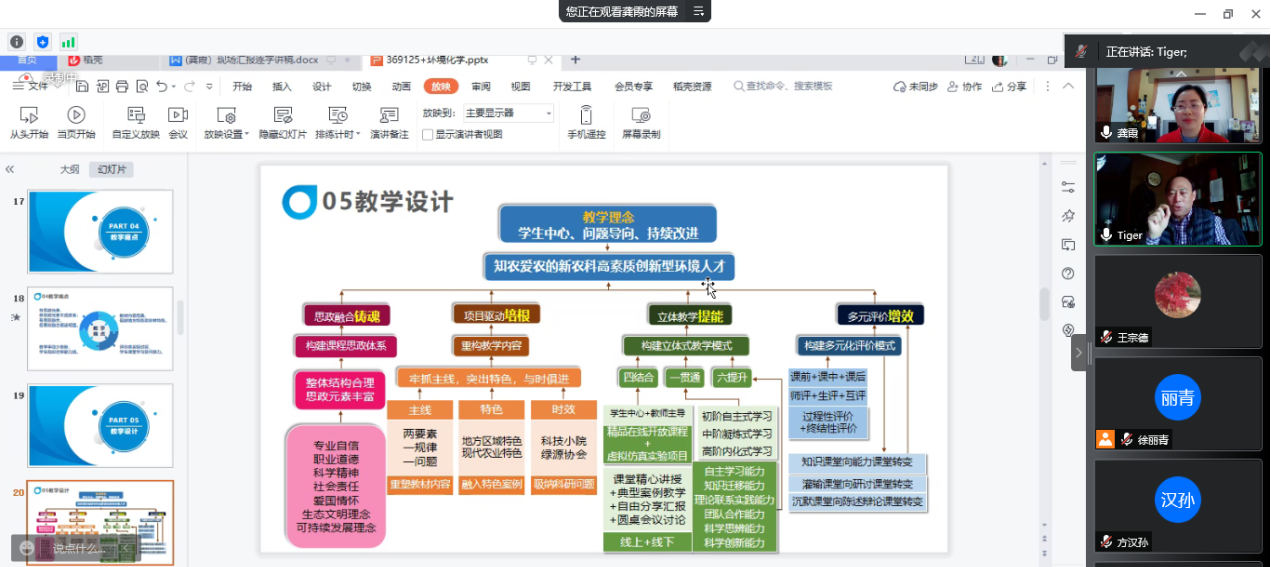Select slide 18 thumbnail in the panel
The image size is (1271, 567).
[100, 328]
